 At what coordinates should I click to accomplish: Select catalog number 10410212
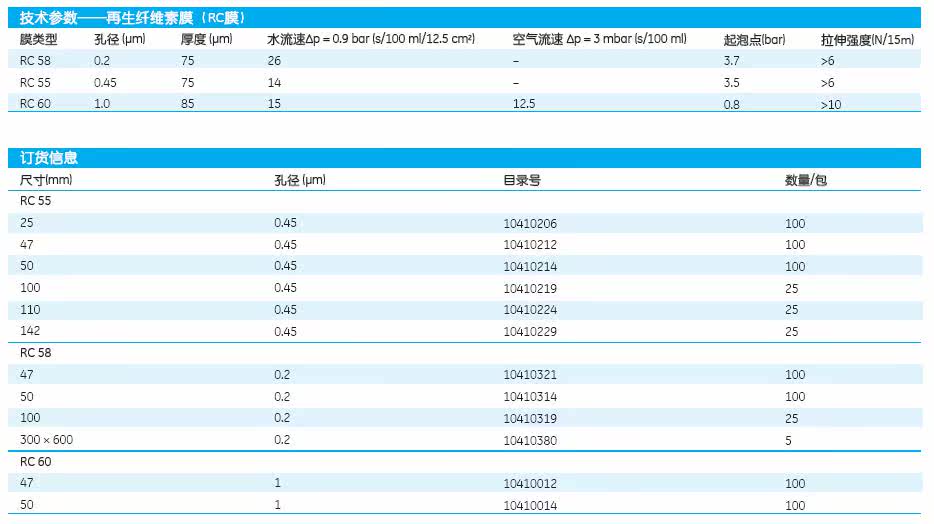coord(530,245)
